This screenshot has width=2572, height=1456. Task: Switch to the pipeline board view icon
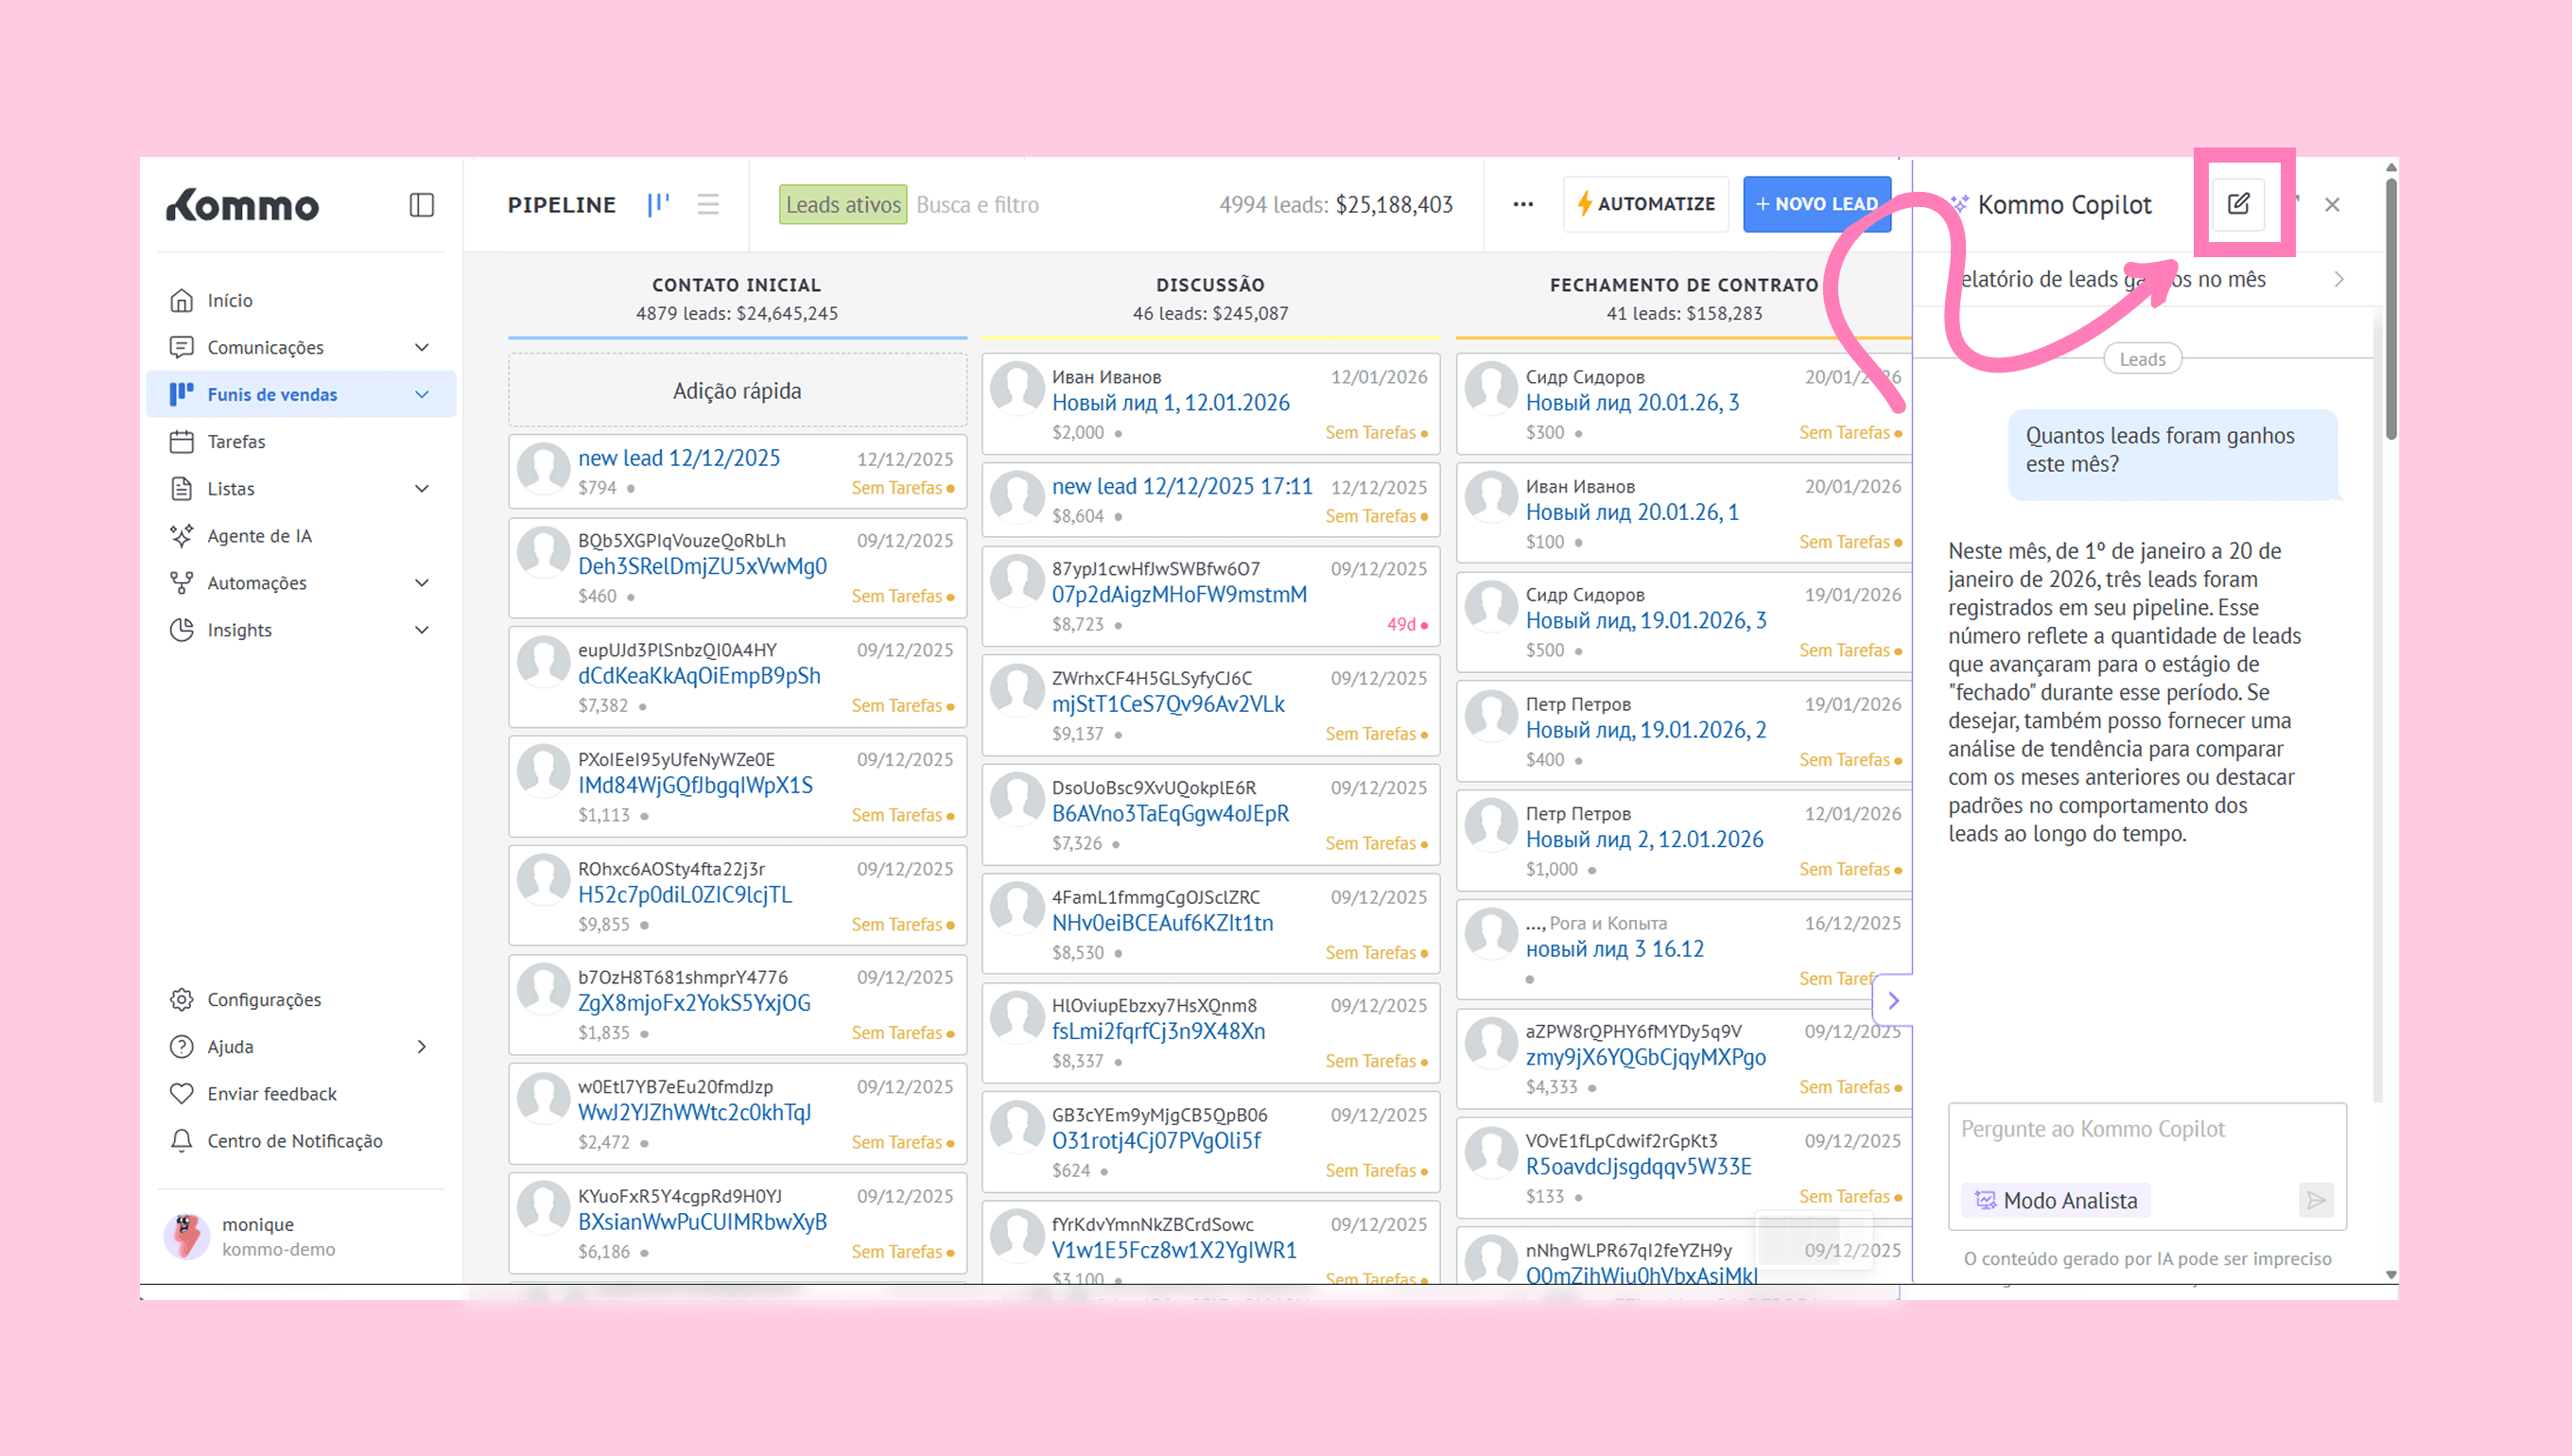pos(658,205)
